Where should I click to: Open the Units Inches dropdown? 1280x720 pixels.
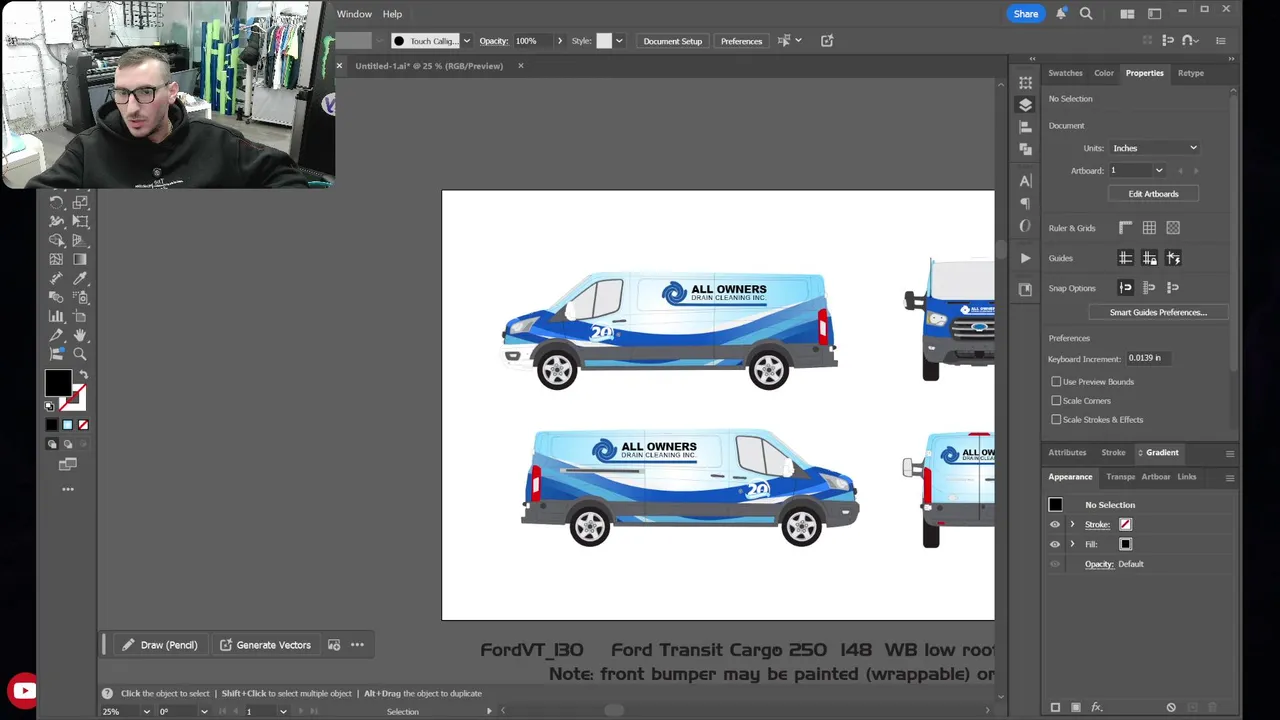(x=1154, y=148)
